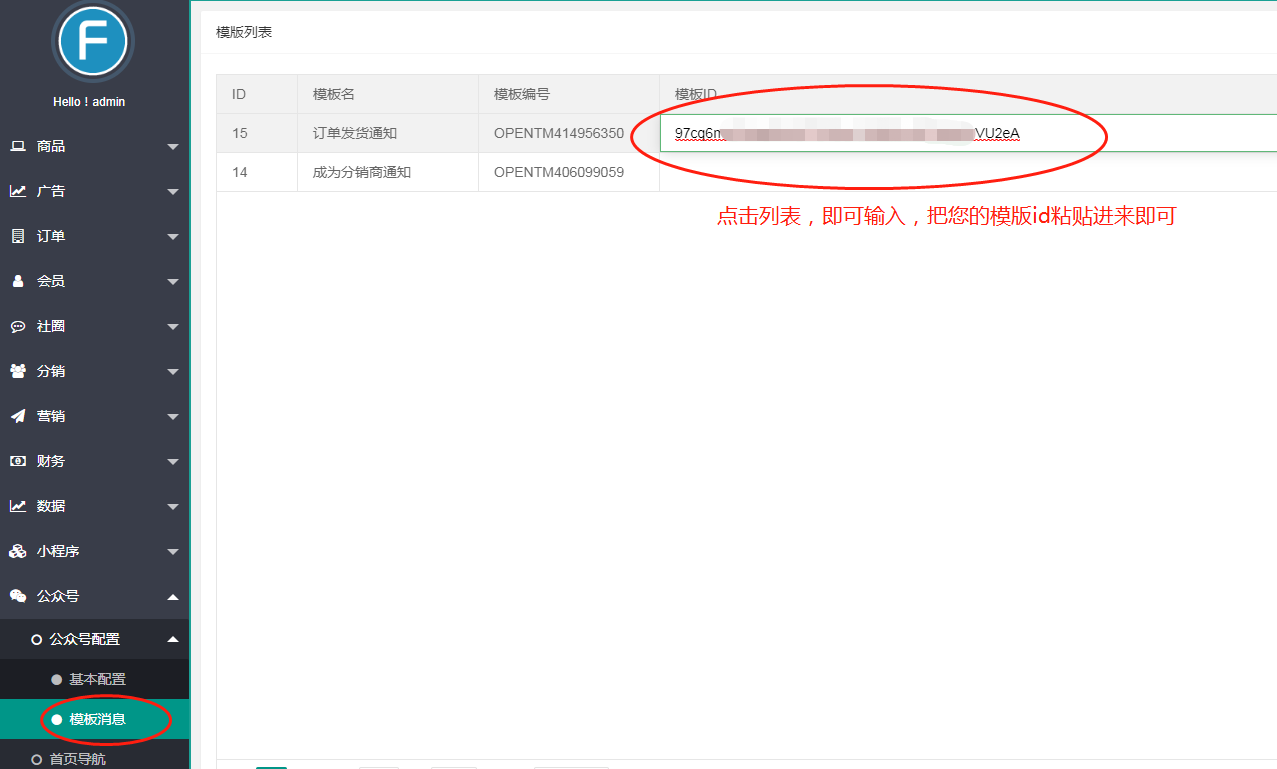
Task: Click the 分销 group icon in sidebar
Action: (x=18, y=371)
